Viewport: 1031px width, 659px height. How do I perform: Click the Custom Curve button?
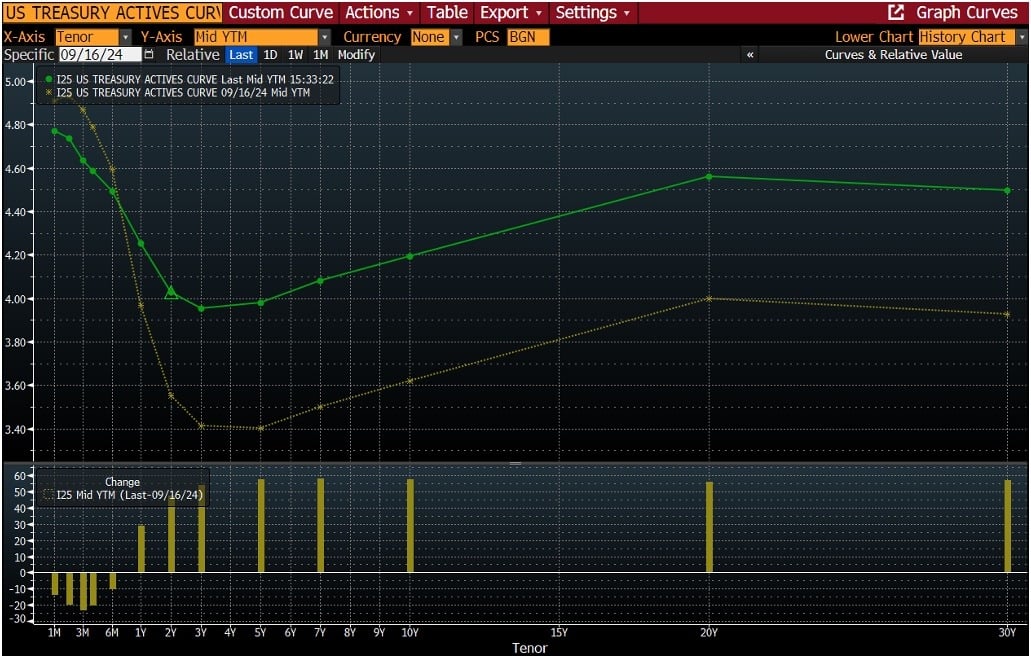(281, 12)
